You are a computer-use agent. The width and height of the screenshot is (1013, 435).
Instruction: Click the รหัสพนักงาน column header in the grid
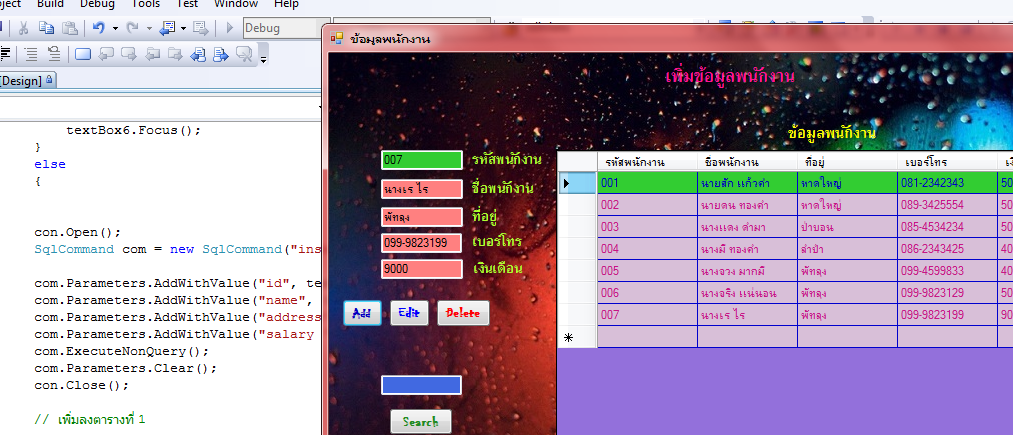pyautogui.click(x=647, y=162)
